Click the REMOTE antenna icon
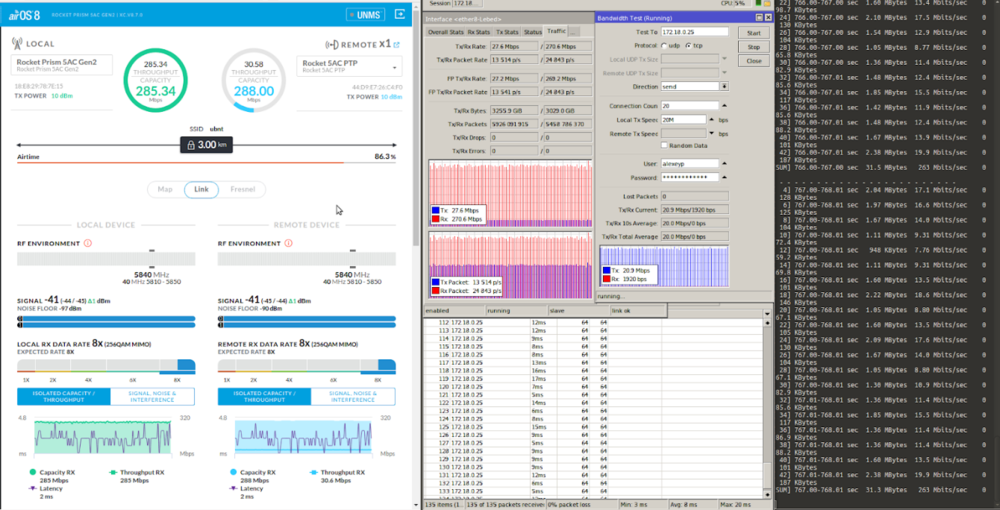 332,45
